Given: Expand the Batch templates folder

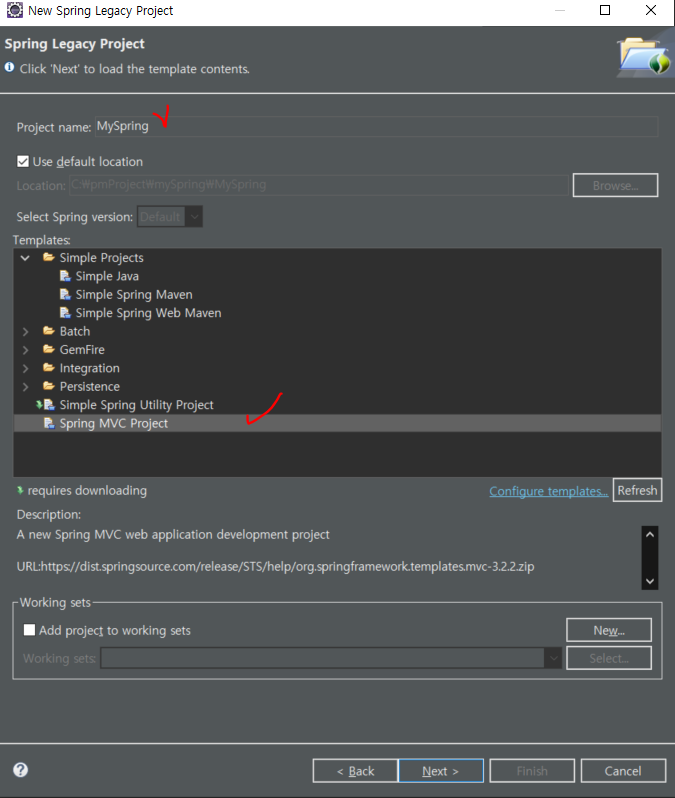Looking at the screenshot, I should click(25, 332).
